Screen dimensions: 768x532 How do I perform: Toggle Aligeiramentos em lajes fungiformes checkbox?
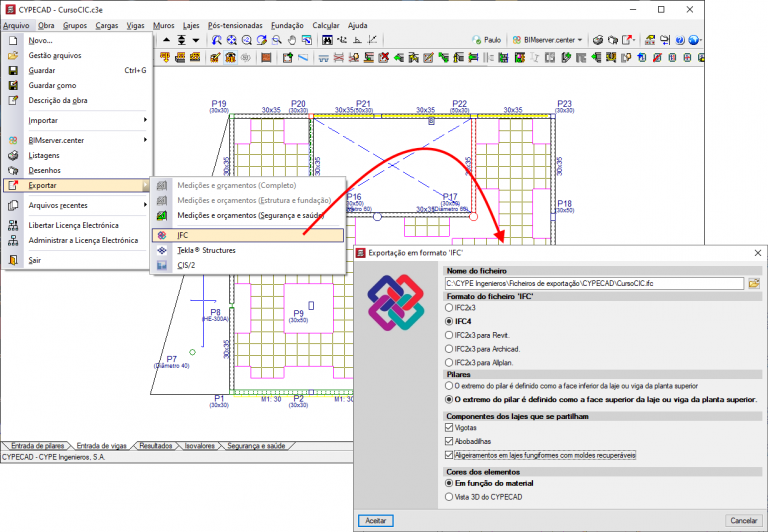click(449, 455)
